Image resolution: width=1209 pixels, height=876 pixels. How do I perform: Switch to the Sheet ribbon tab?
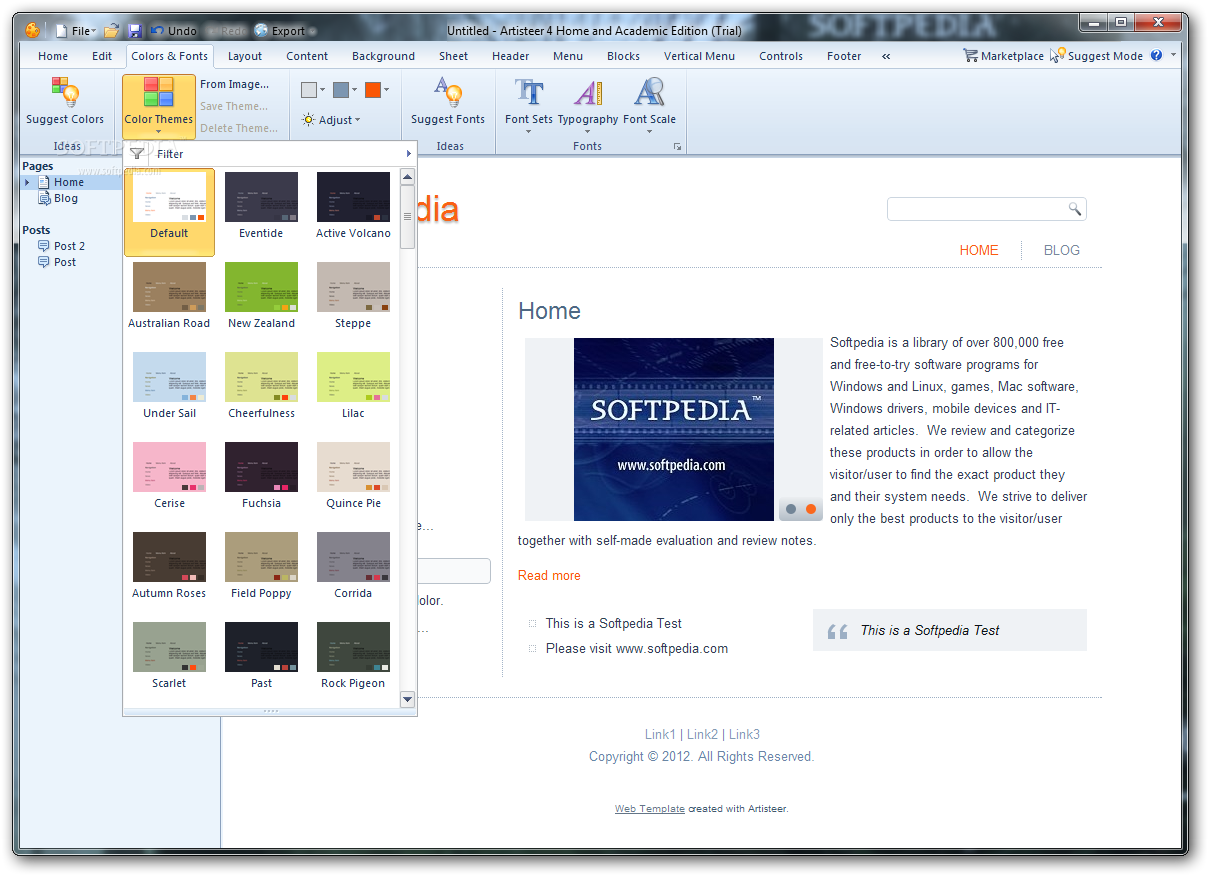(x=454, y=56)
